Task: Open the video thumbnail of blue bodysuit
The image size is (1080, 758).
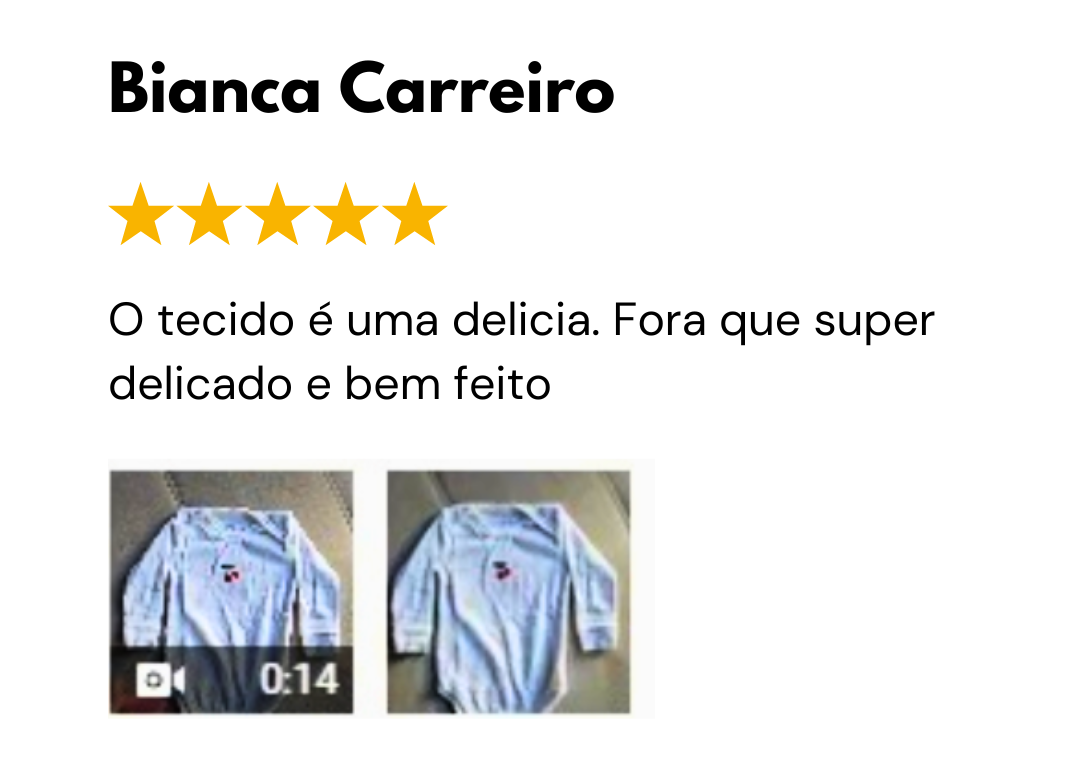Action: [231, 592]
